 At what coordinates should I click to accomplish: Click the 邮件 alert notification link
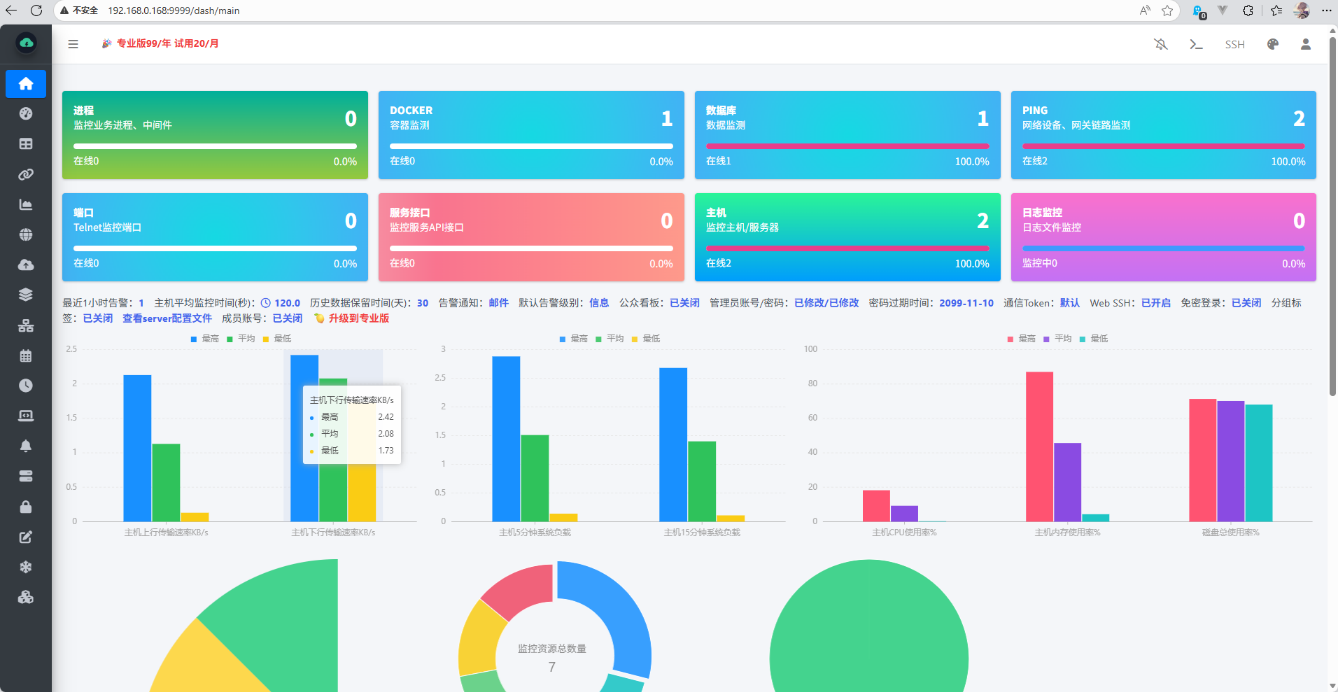point(498,302)
